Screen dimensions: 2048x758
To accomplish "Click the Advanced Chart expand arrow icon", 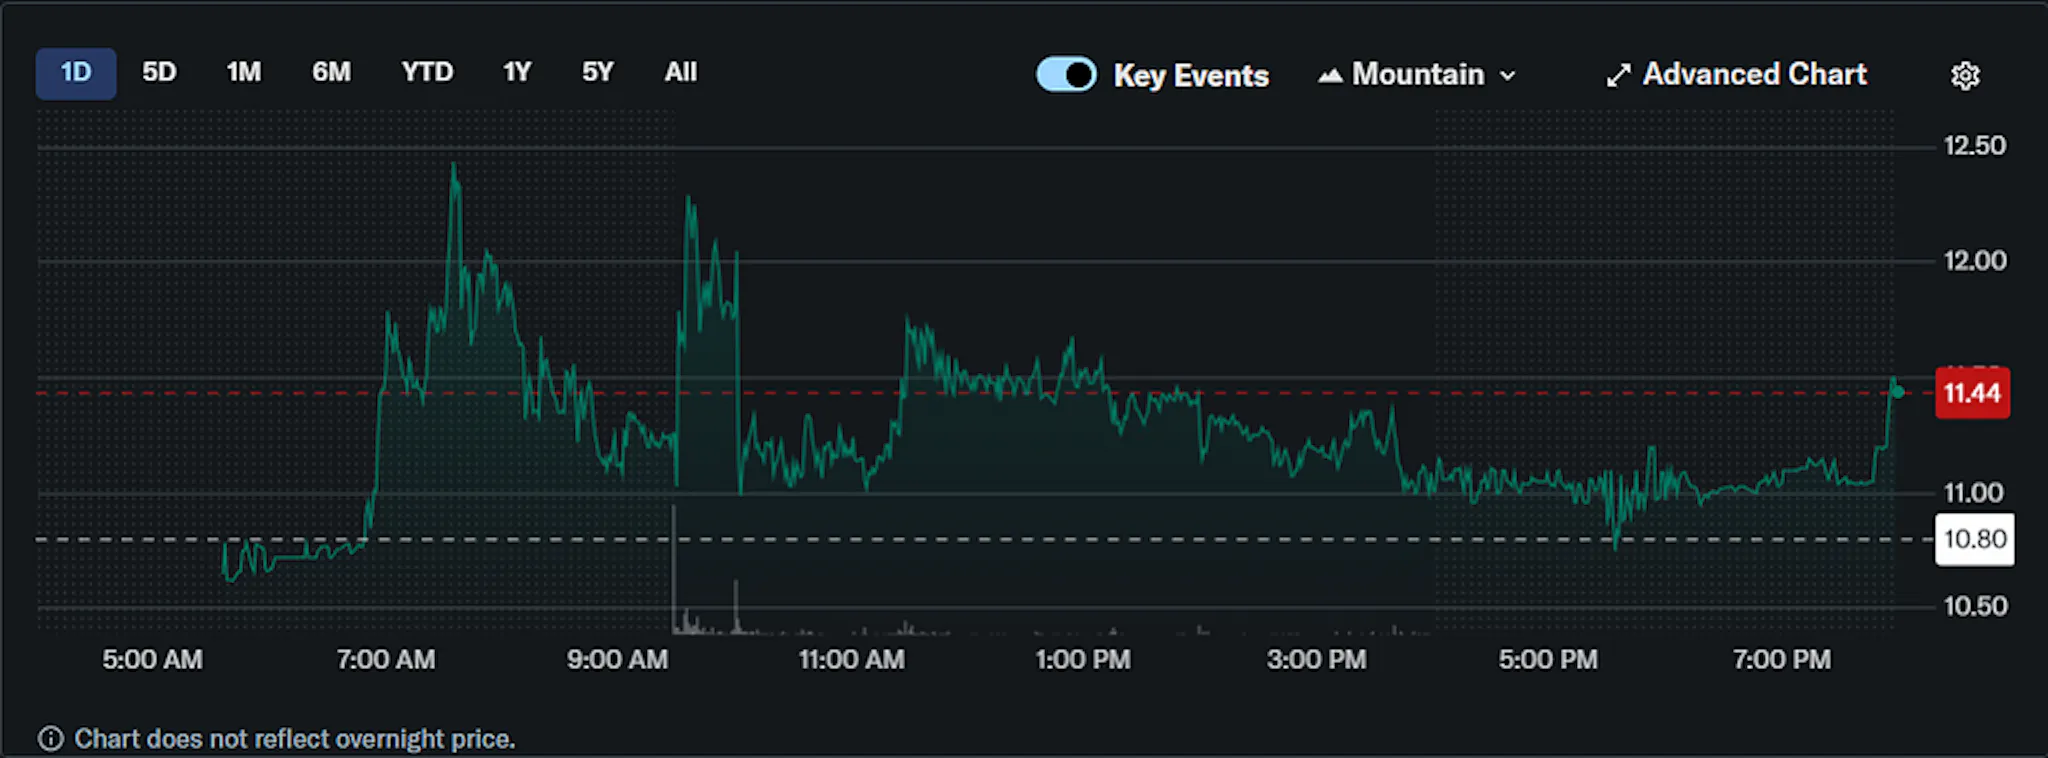I will click(x=1618, y=75).
